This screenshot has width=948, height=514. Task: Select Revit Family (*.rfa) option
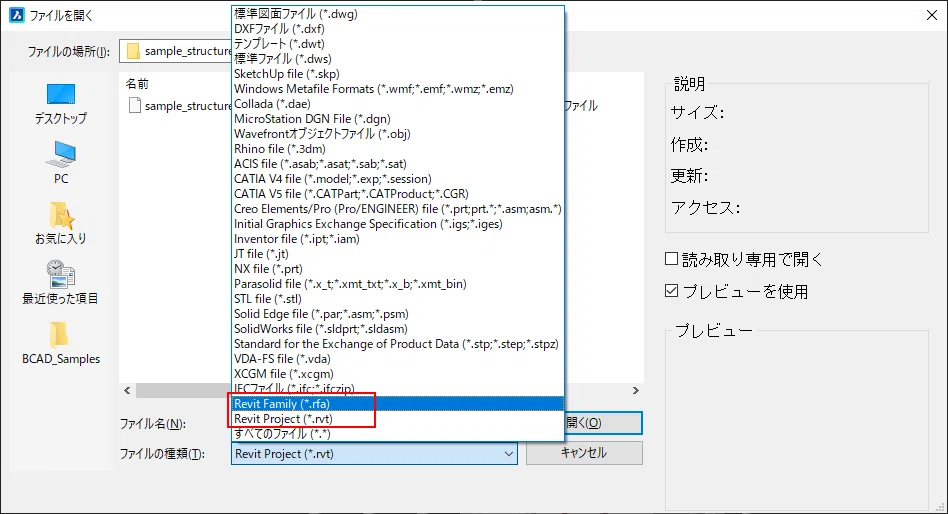tap(398, 404)
